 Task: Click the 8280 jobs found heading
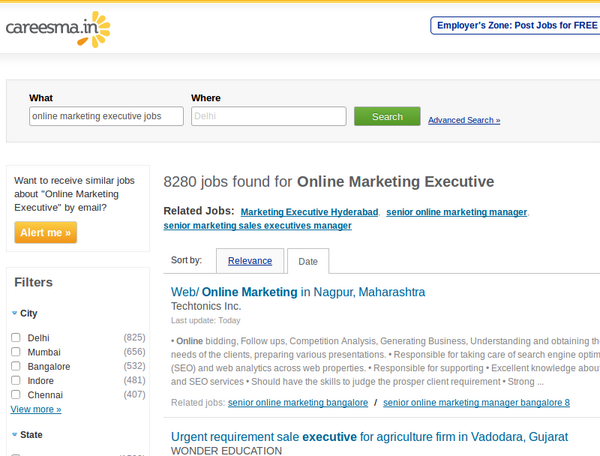[329, 182]
